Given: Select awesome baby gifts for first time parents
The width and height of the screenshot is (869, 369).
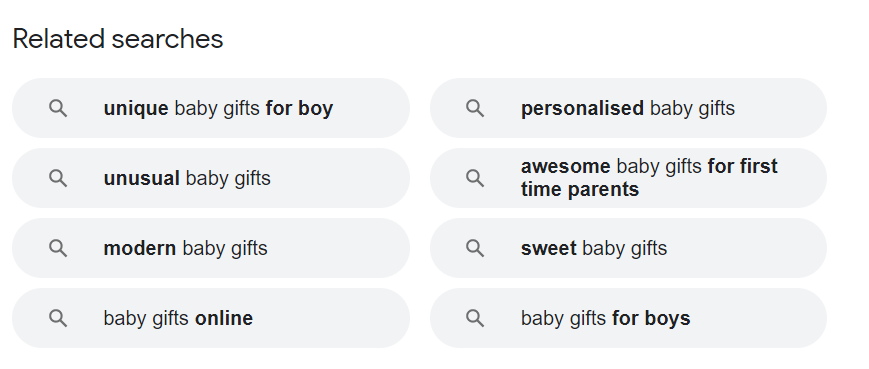Looking at the screenshot, I should [x=628, y=178].
